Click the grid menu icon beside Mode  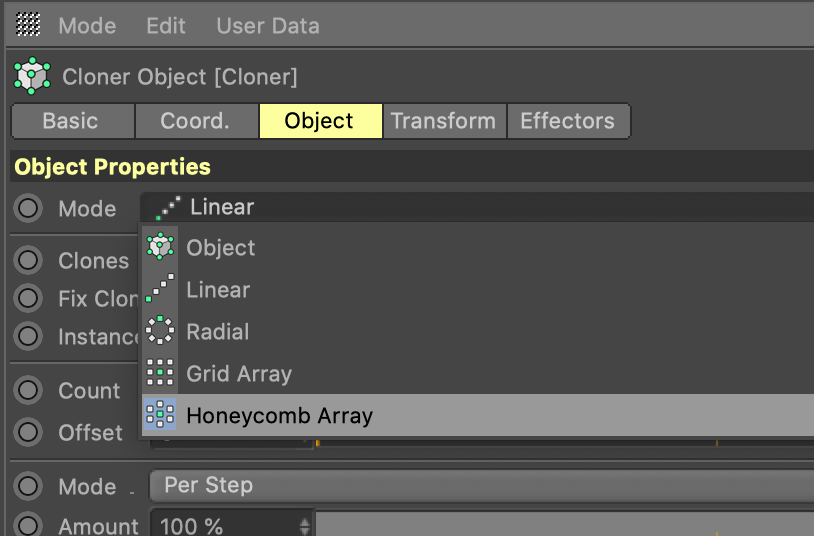coord(29,25)
